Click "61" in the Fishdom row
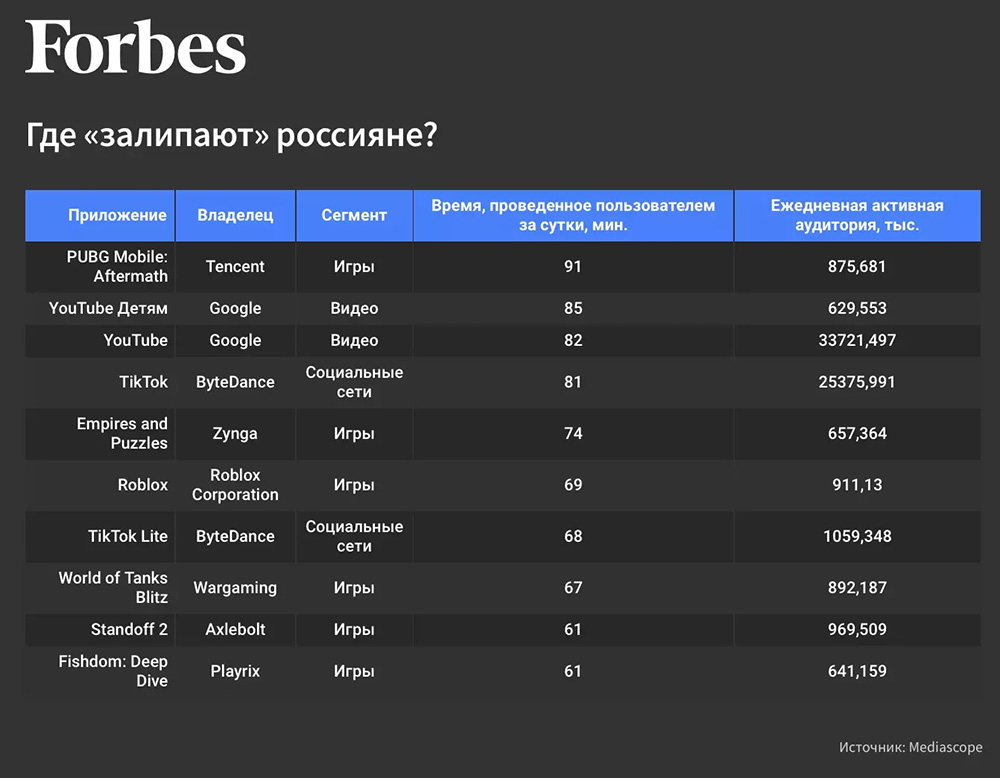The image size is (1000, 778). pyautogui.click(x=573, y=672)
